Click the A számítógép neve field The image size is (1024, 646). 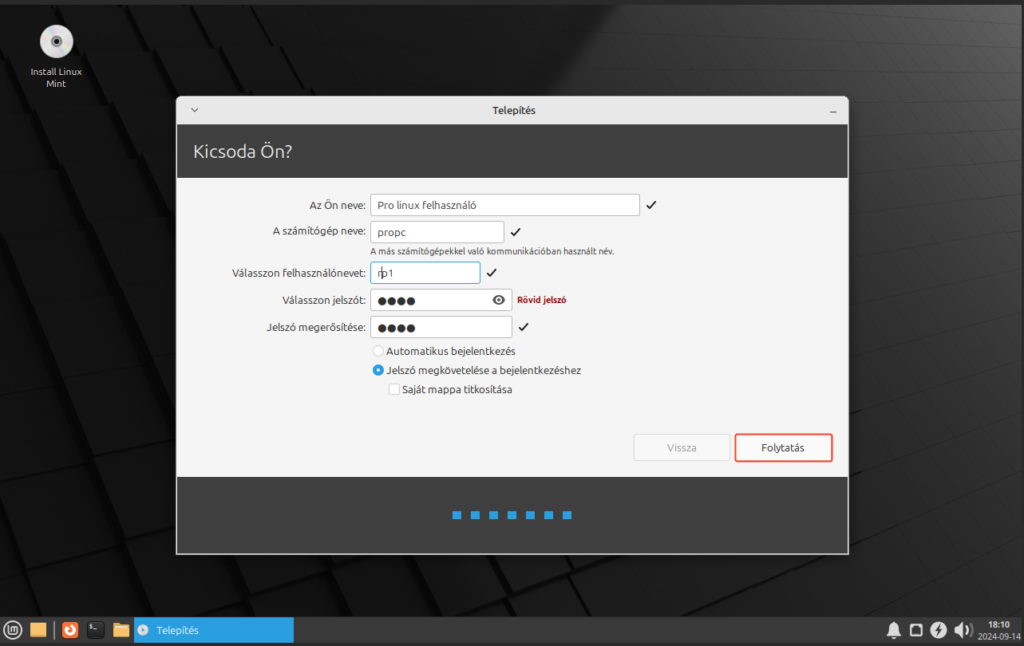pyautogui.click(x=437, y=232)
